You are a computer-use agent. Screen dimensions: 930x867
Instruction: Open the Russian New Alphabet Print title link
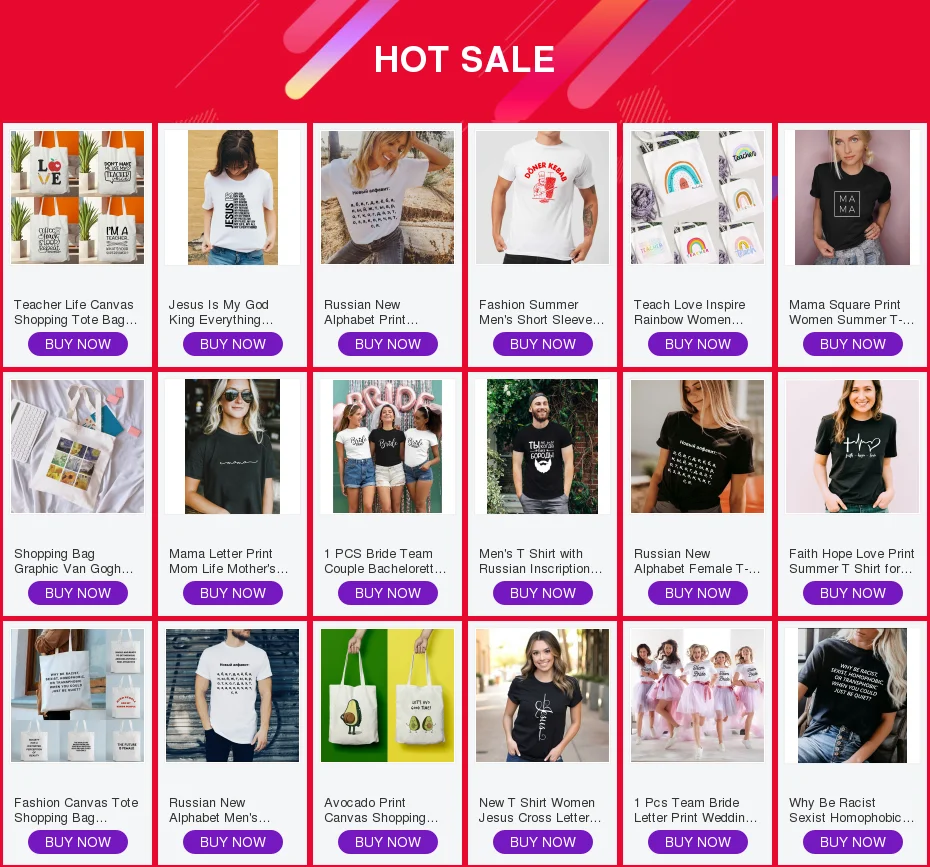pyautogui.click(x=371, y=312)
